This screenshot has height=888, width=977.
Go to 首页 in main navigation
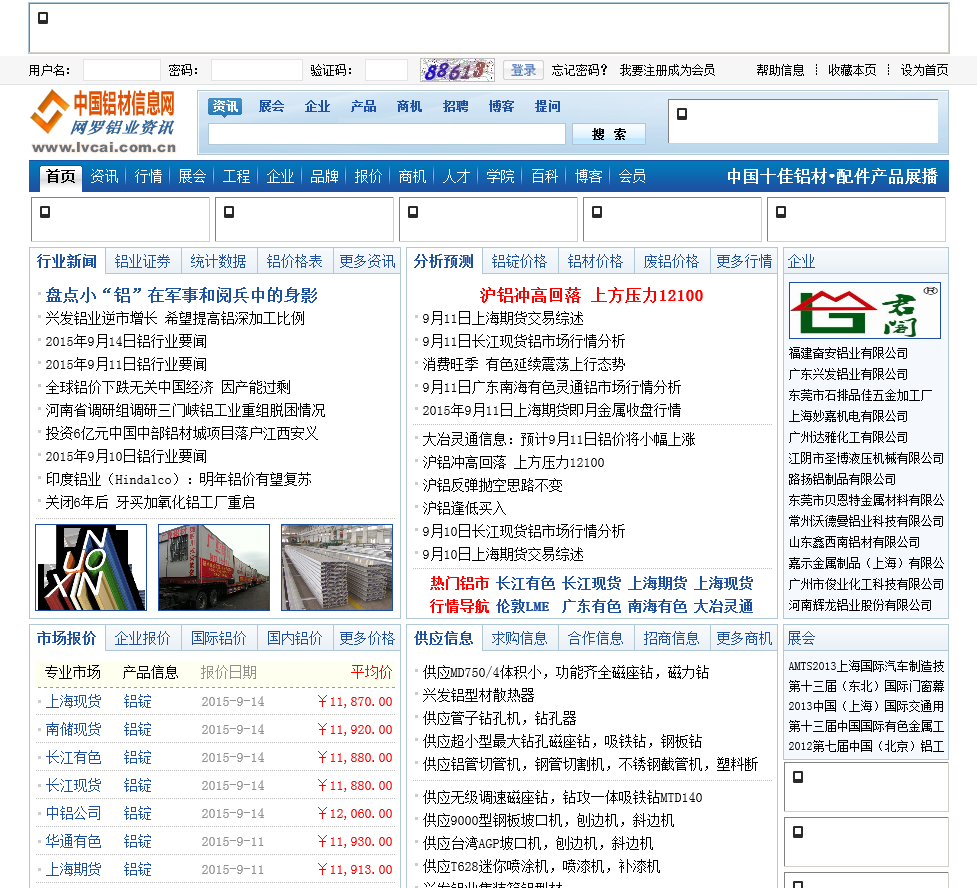click(x=60, y=176)
